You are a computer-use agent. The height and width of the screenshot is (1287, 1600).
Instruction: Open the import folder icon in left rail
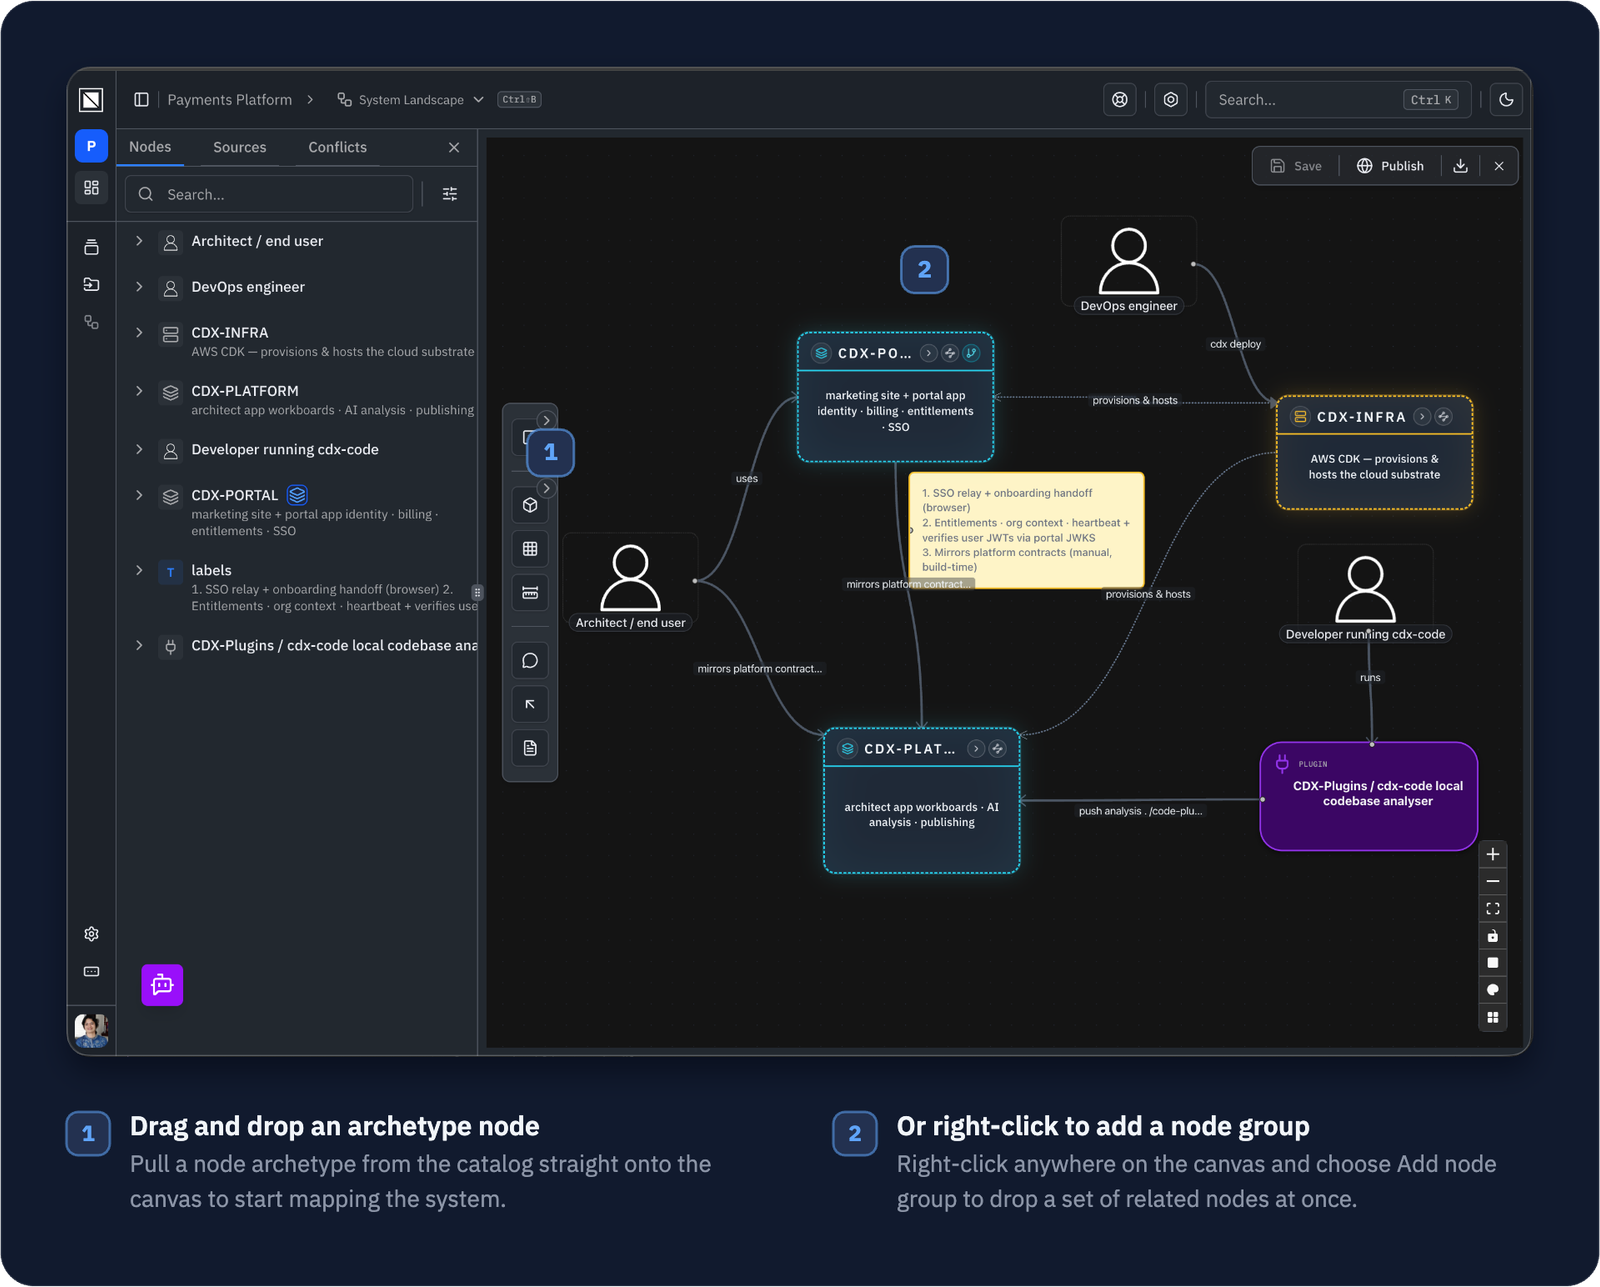point(91,284)
